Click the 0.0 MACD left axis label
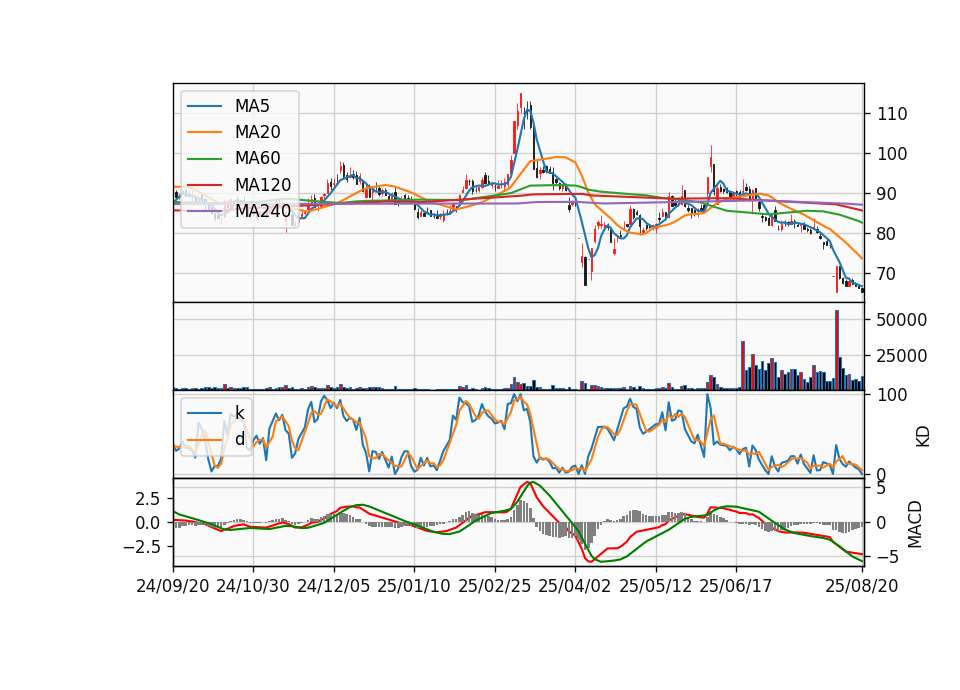 tap(148, 523)
